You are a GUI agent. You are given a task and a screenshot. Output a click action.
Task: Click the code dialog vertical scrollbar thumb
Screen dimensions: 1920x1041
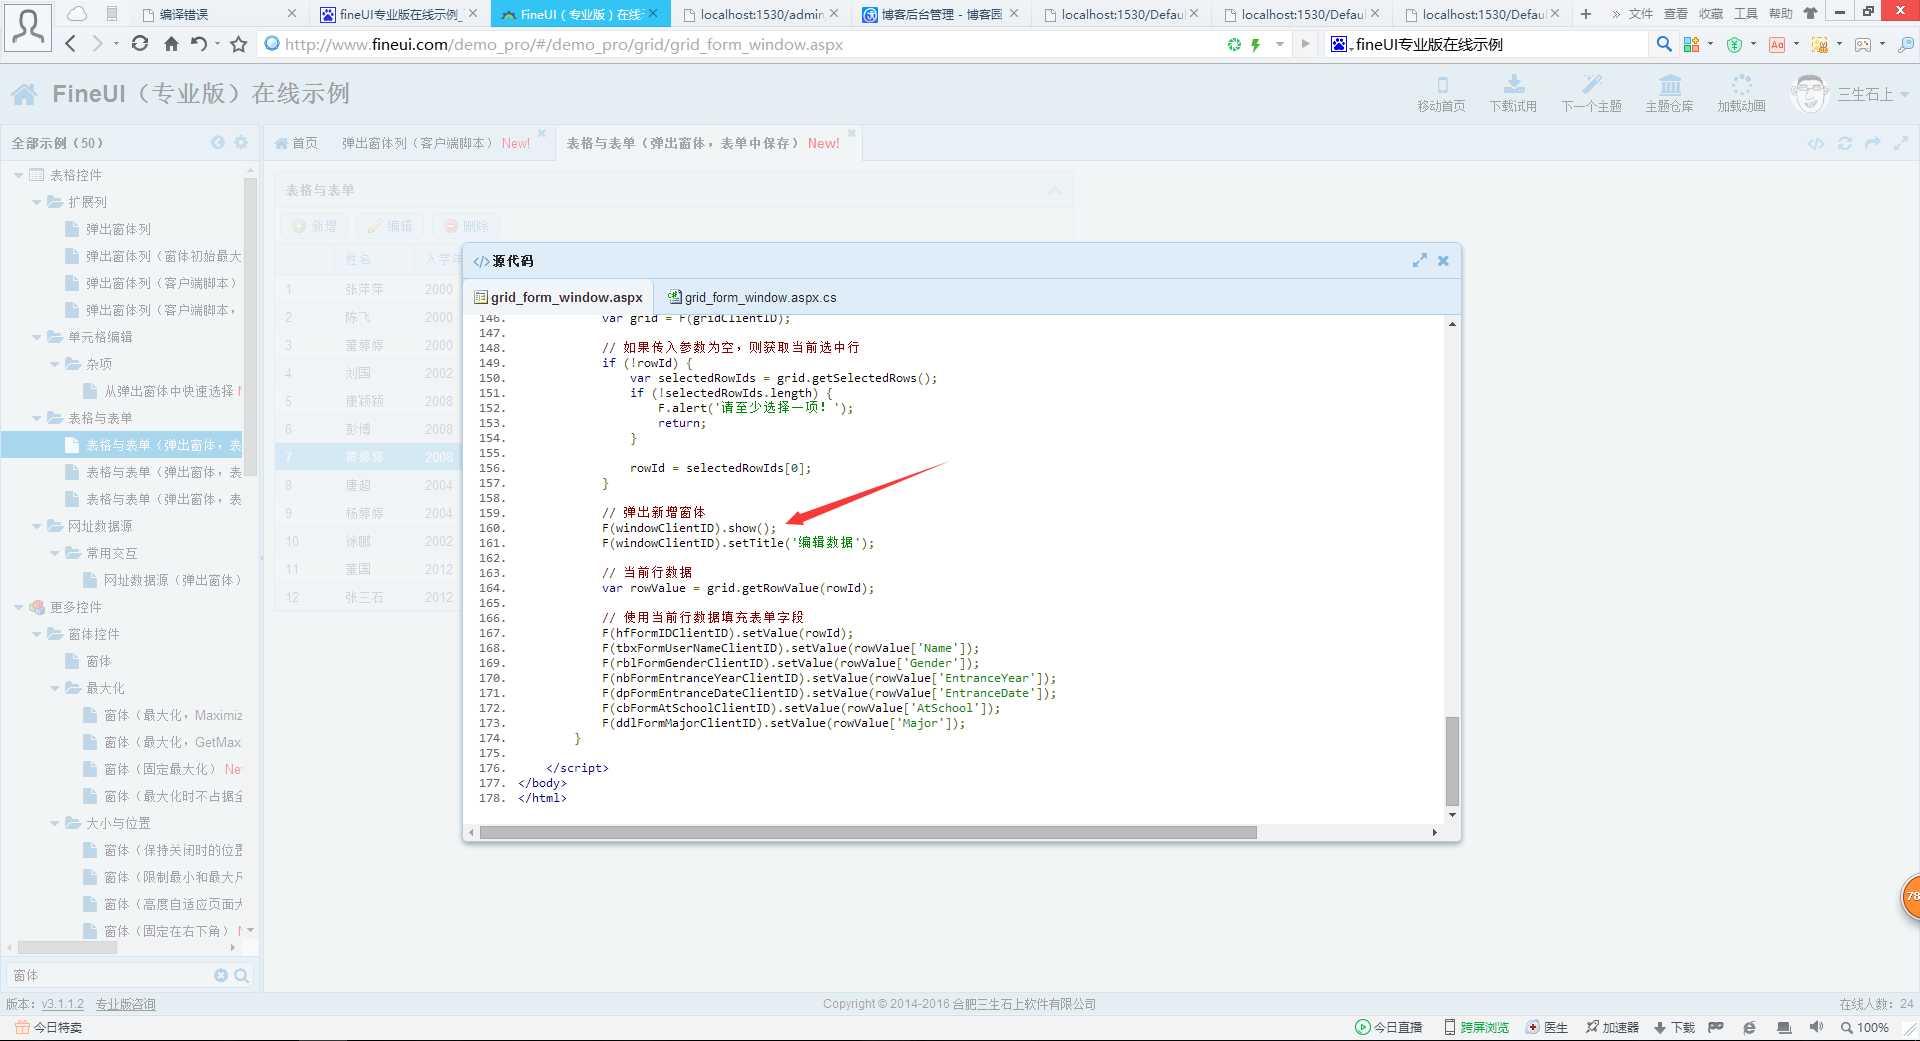click(x=1452, y=760)
